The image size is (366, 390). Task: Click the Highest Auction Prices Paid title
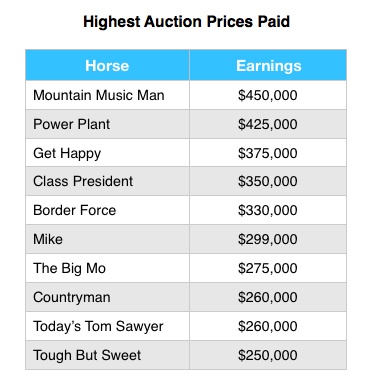(186, 22)
